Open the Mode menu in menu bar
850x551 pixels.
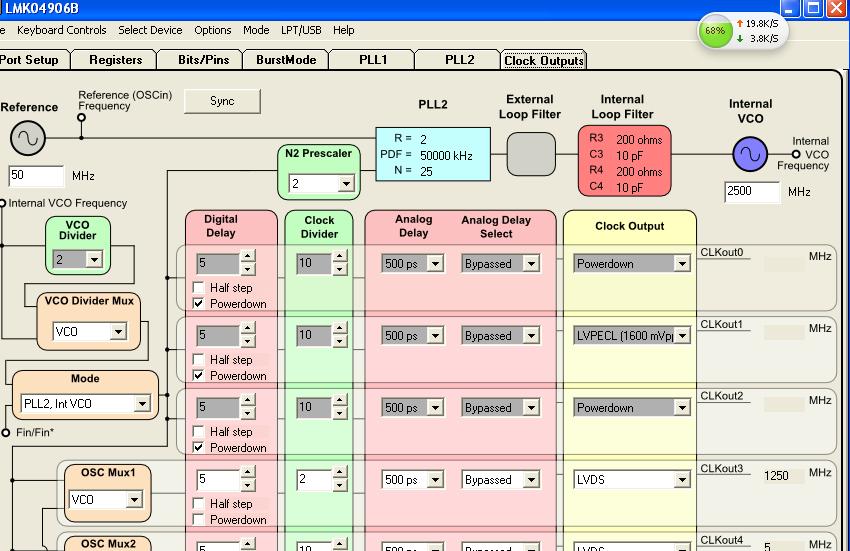[x=256, y=30]
